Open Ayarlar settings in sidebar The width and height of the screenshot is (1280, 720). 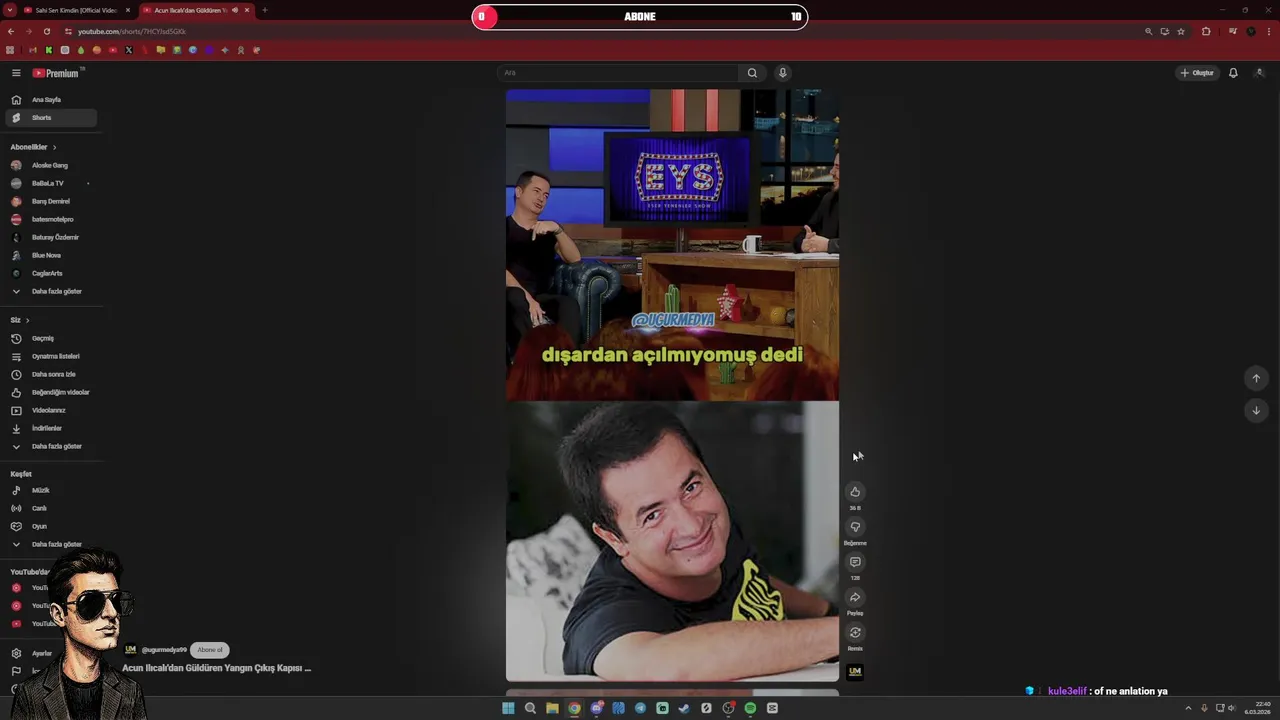click(32, 653)
